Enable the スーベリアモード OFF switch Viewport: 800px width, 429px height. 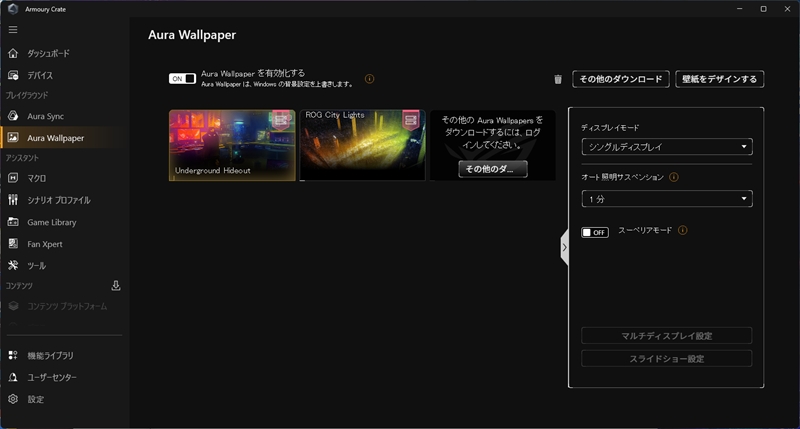click(x=595, y=232)
